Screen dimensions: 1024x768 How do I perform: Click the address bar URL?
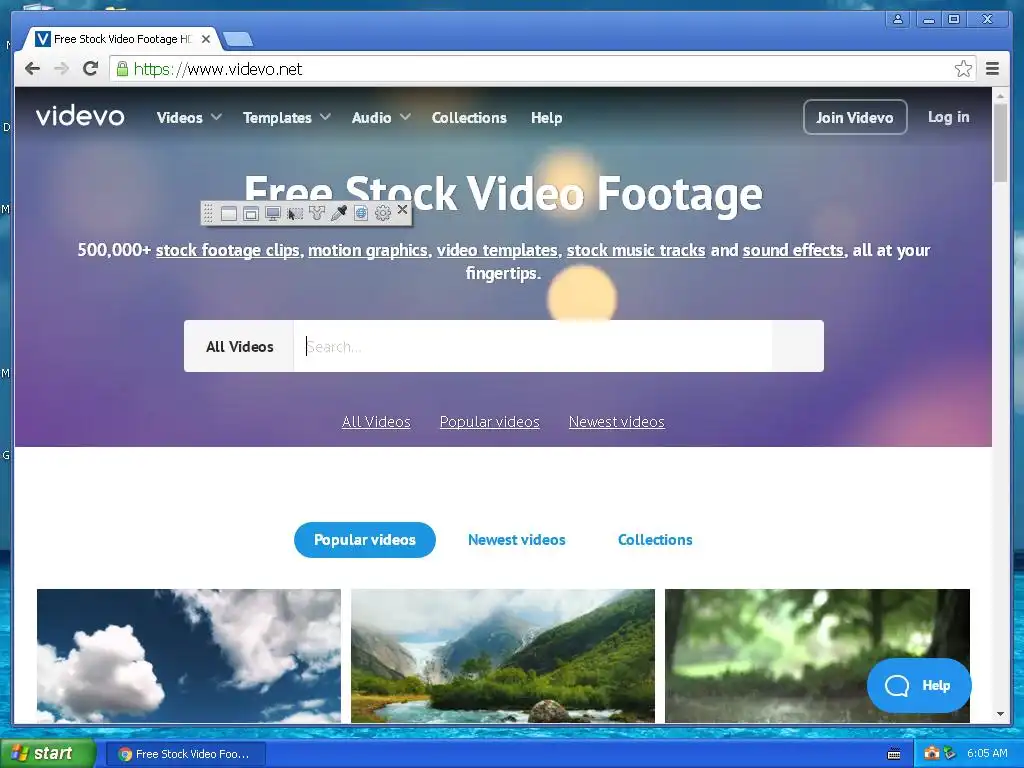(x=217, y=69)
